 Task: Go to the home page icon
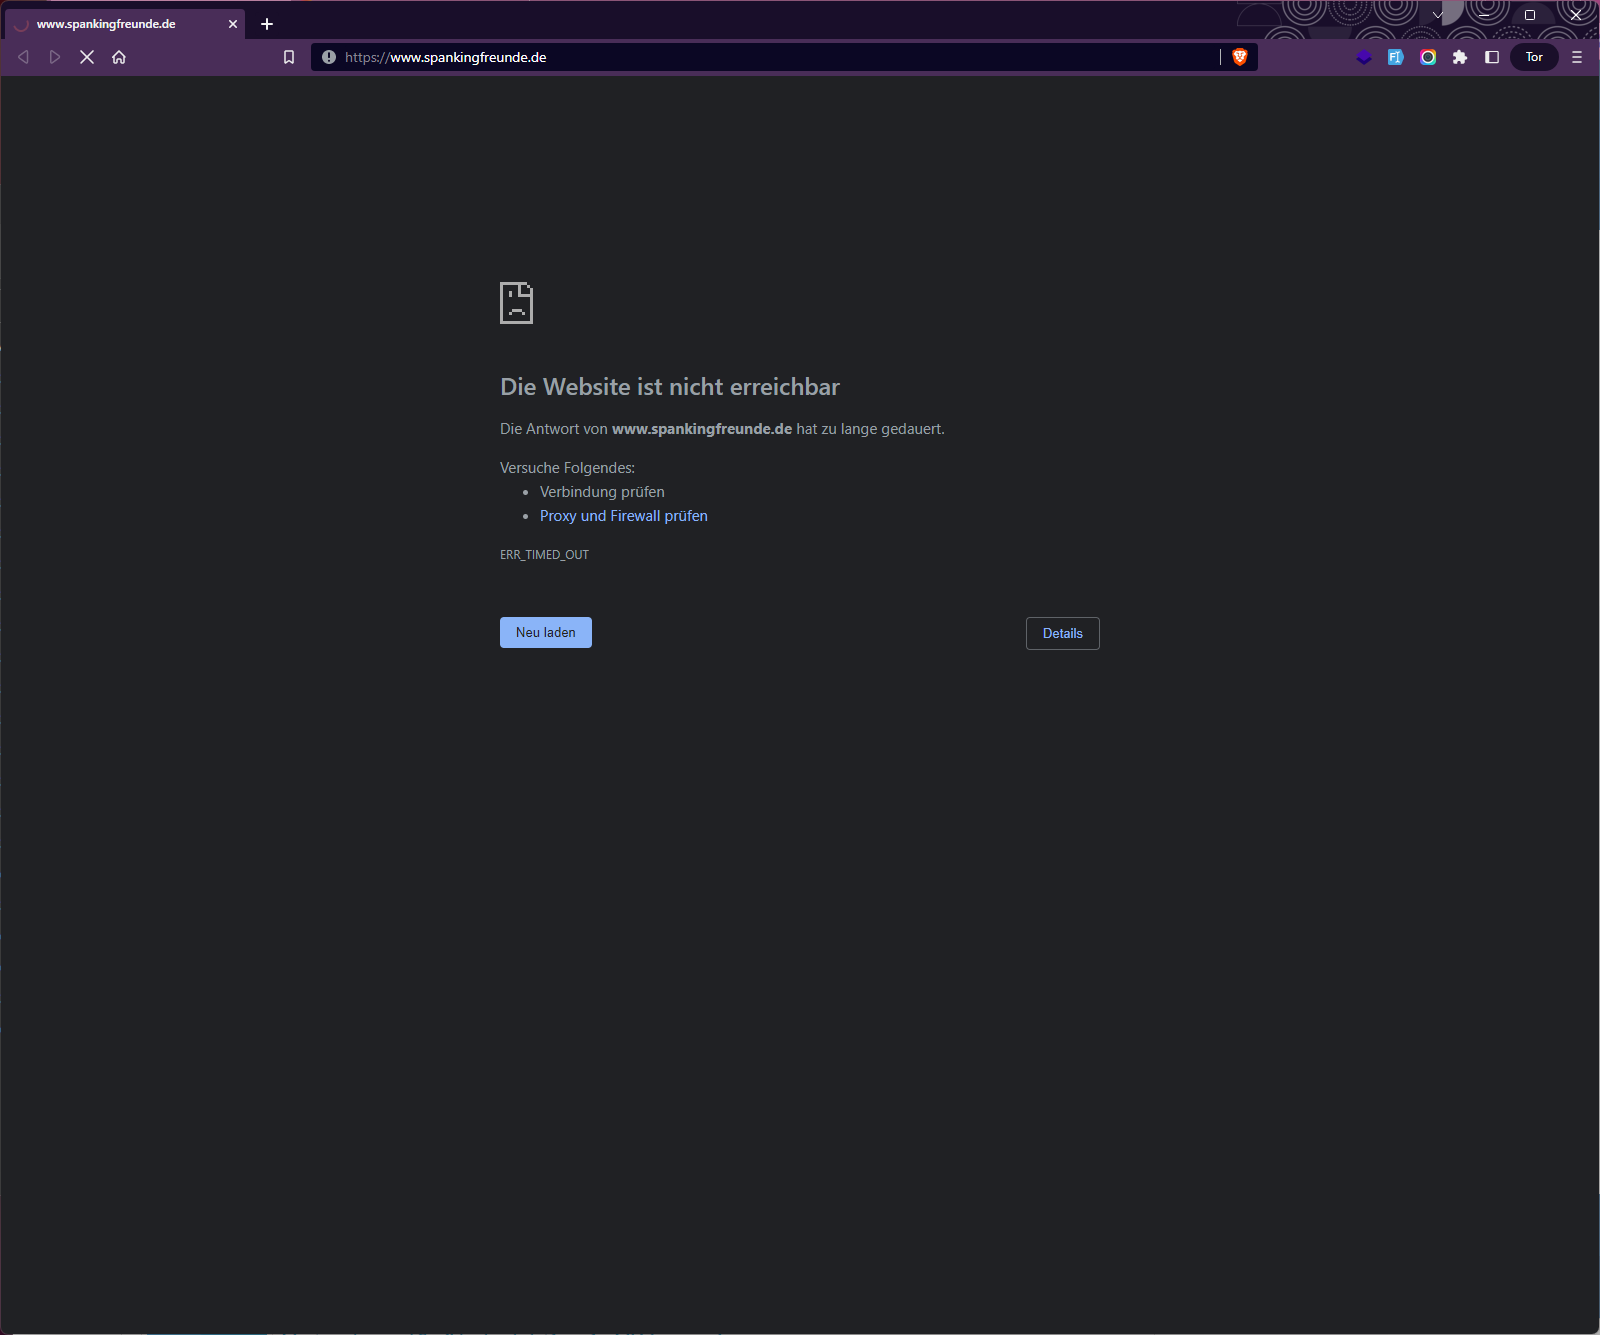click(x=119, y=57)
